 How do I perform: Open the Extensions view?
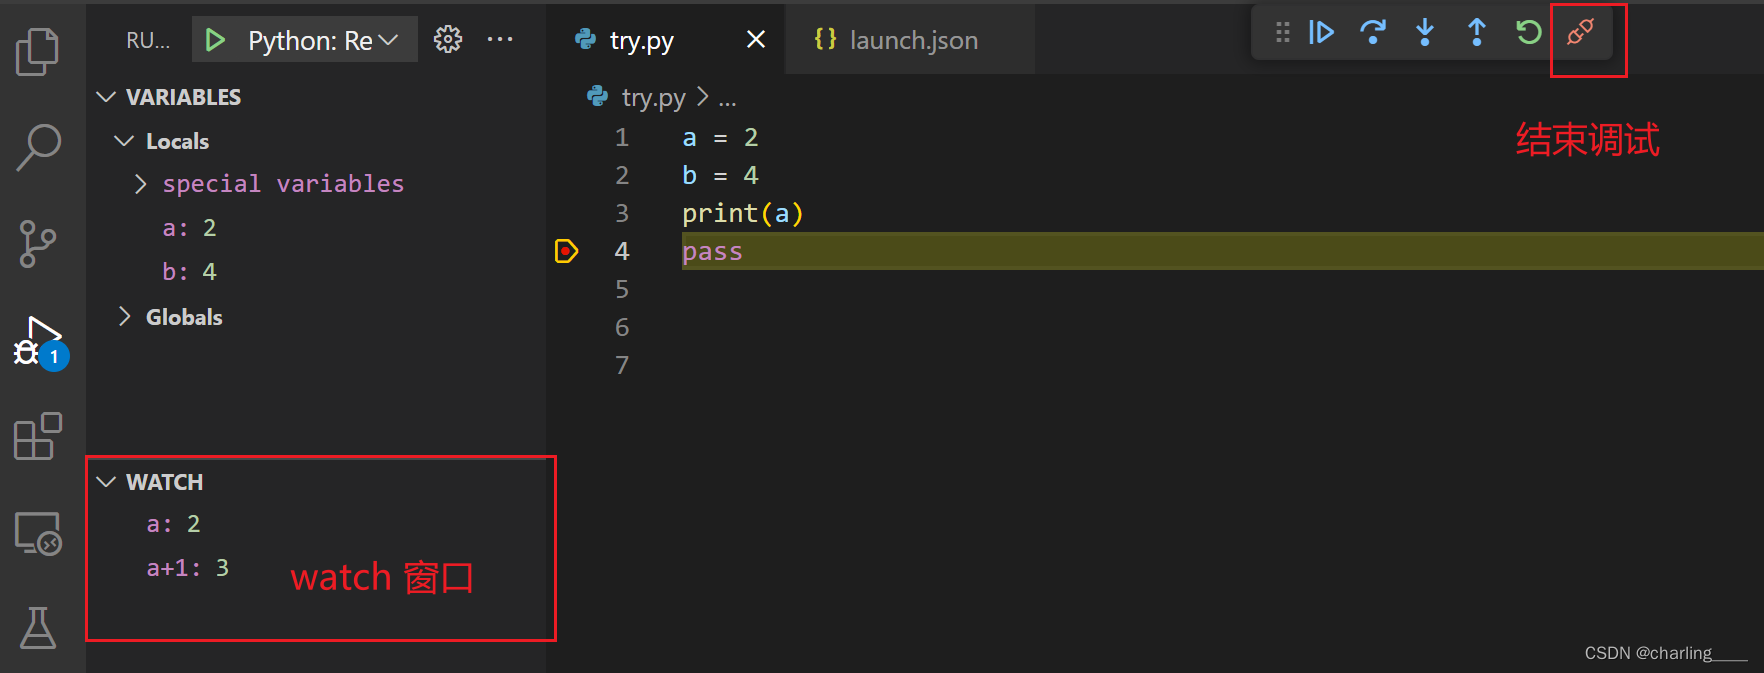coord(38,436)
